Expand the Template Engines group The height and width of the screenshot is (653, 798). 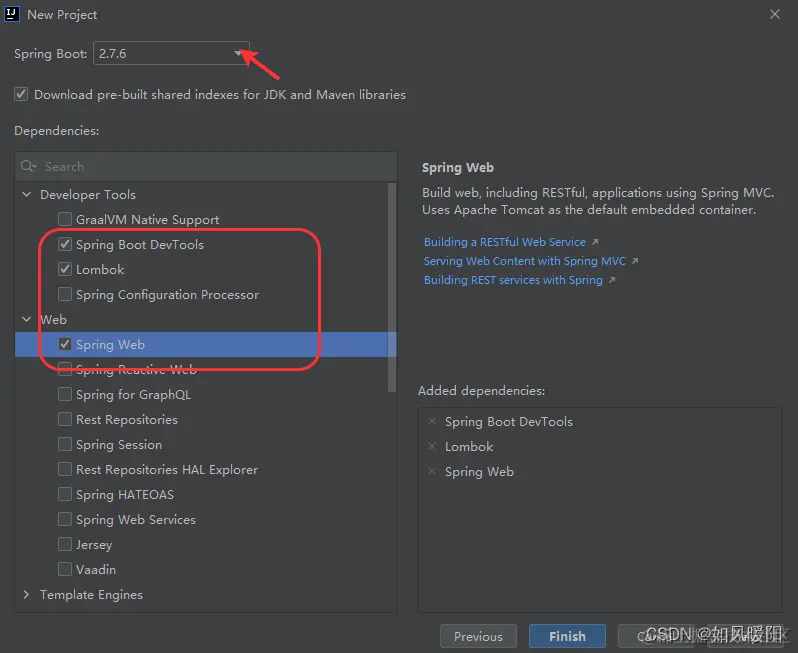tap(26, 594)
